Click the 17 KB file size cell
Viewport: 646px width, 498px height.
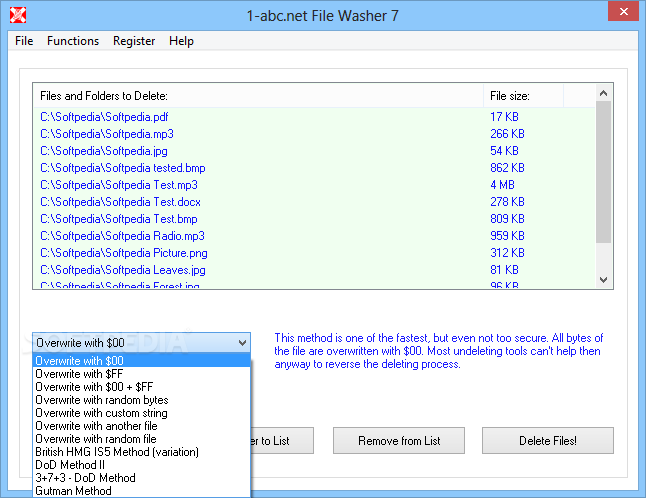pos(504,117)
